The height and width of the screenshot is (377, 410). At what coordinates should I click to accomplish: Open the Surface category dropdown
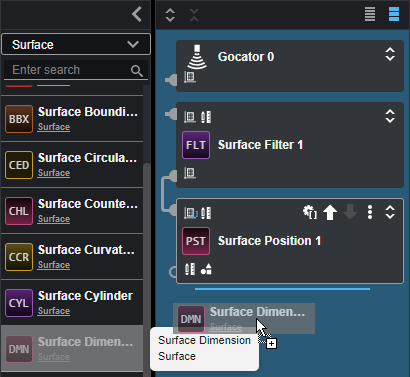[76, 44]
